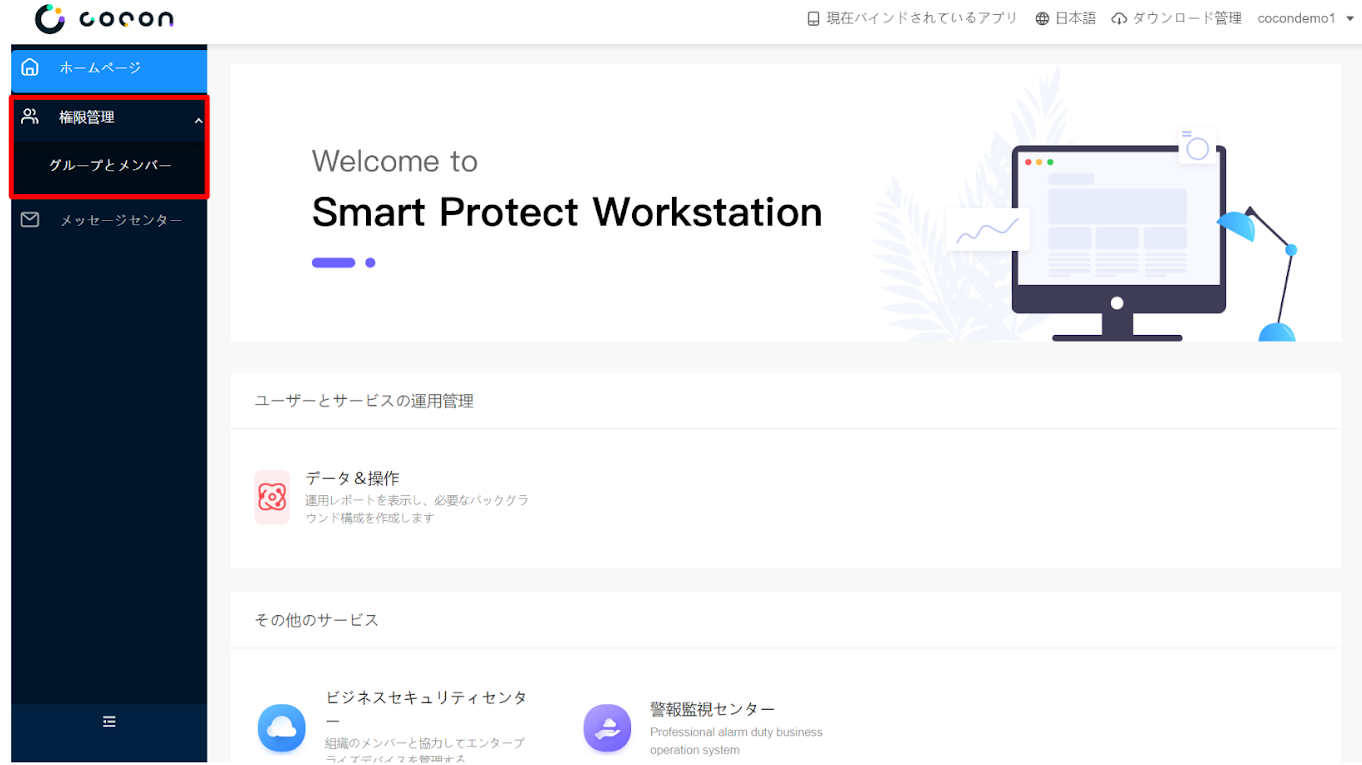Click the Professional alarm duty business description
The image size is (1362, 765).
(736, 741)
